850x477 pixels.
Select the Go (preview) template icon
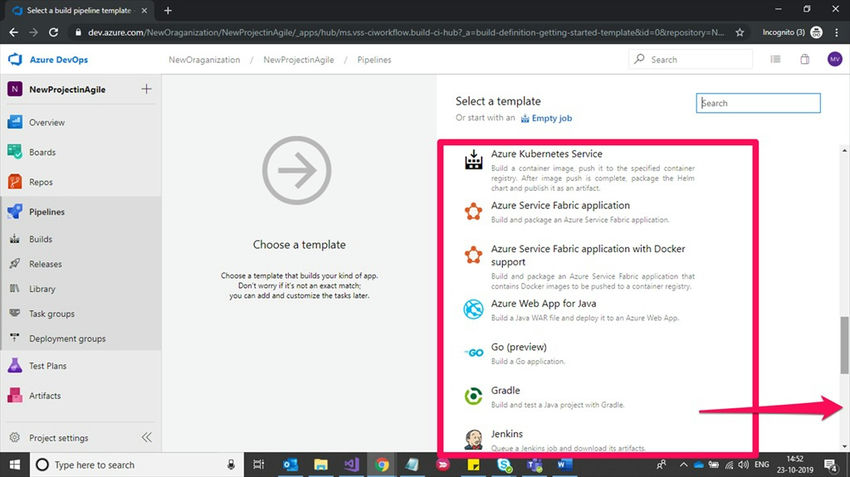coord(473,353)
